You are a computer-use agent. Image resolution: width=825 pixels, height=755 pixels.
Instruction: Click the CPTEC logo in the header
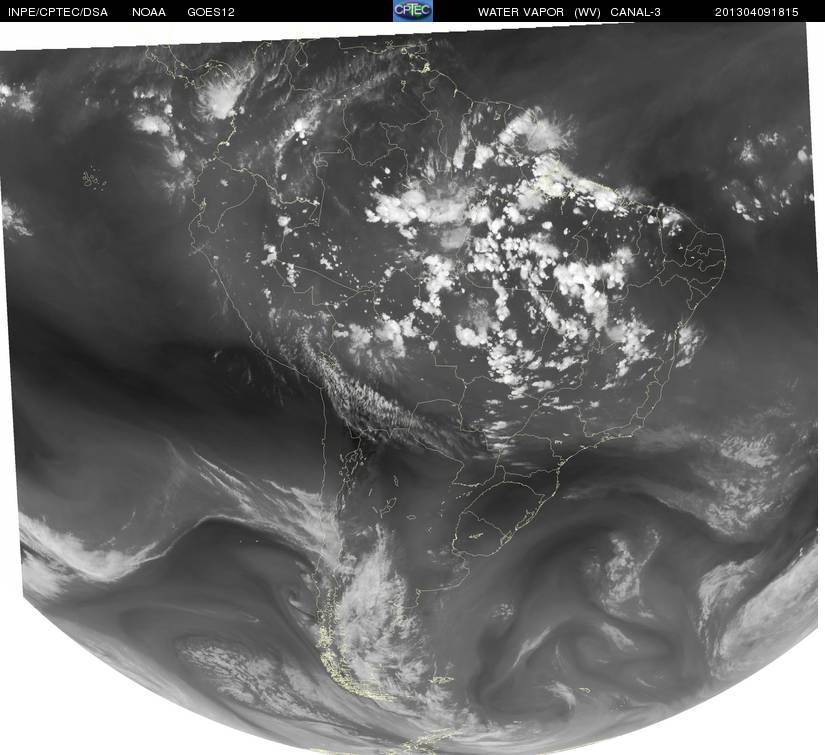pos(413,11)
